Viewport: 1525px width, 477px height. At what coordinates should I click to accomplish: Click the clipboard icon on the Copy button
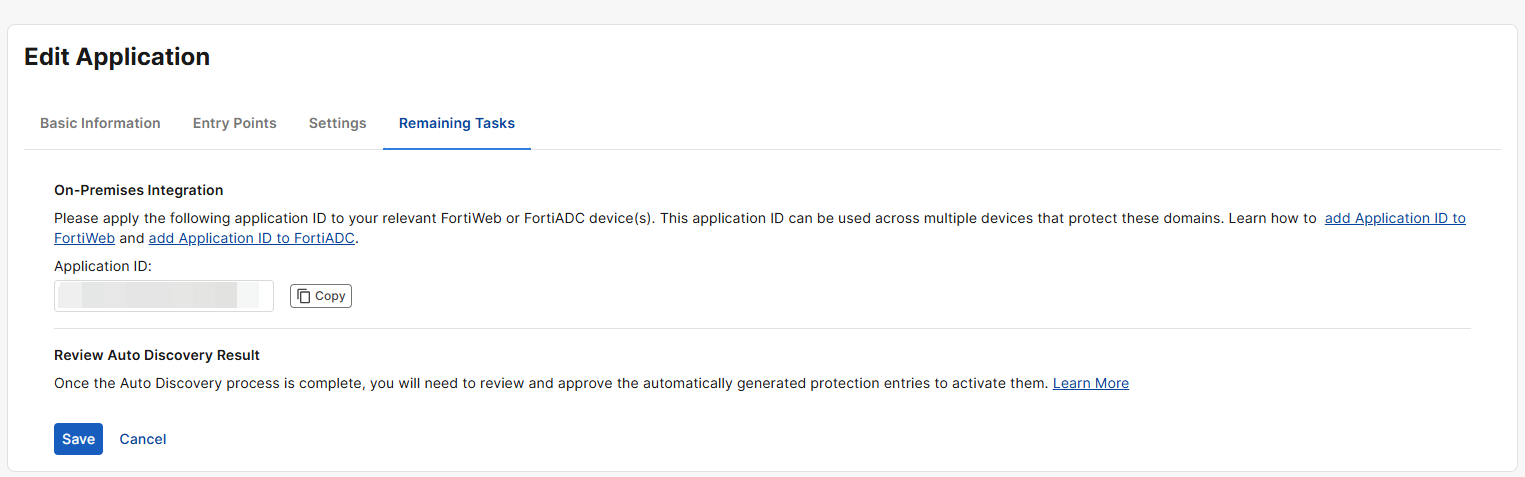pos(304,296)
